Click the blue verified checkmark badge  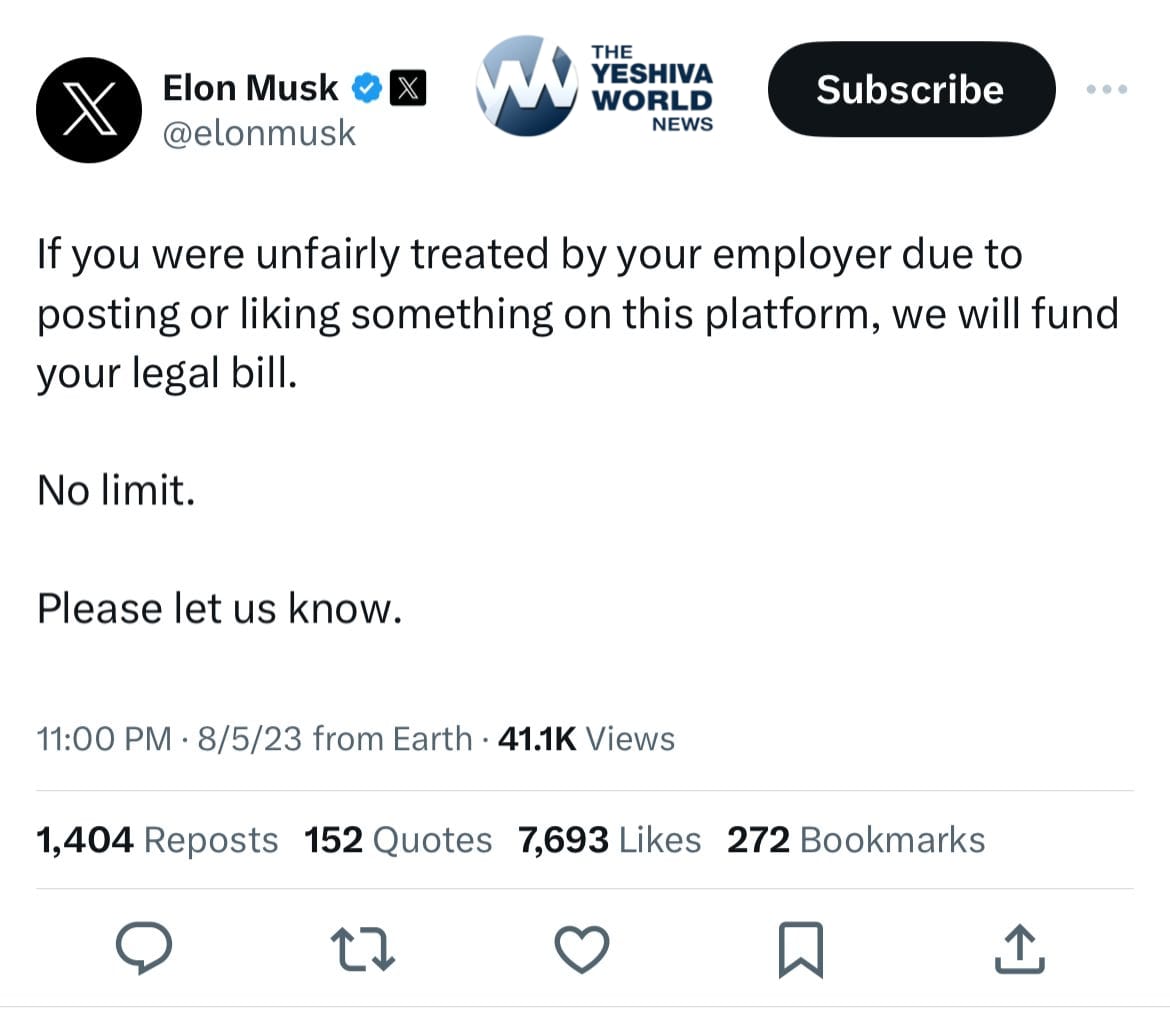click(366, 89)
